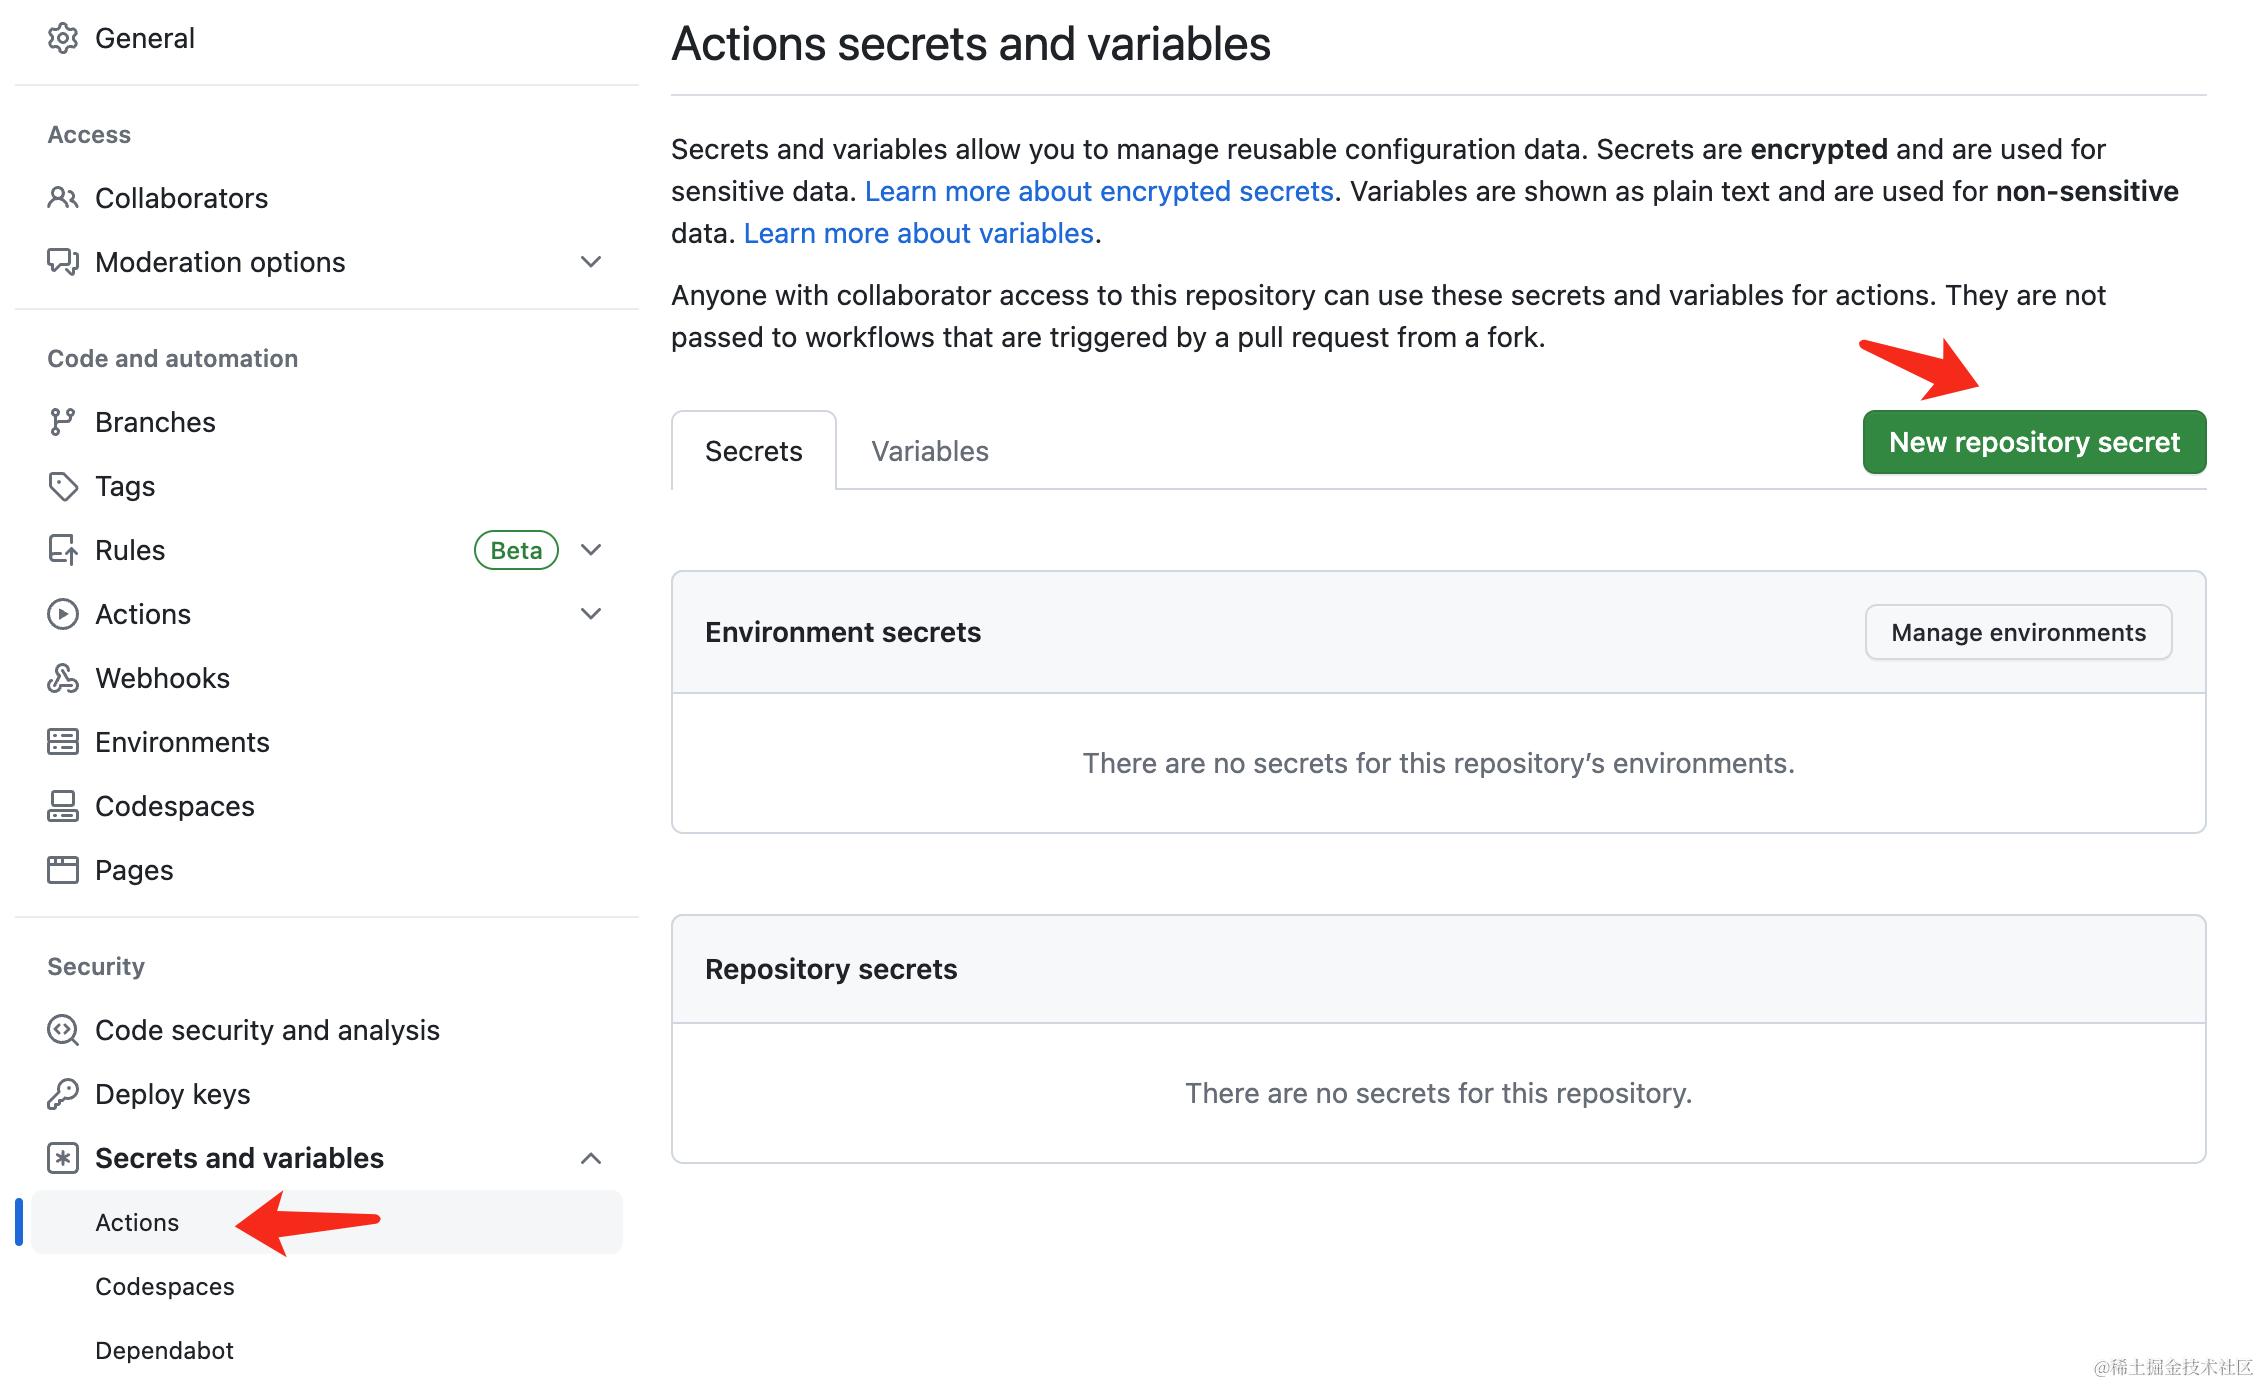
Task: Click the General gear icon
Action: pyautogui.click(x=62, y=38)
